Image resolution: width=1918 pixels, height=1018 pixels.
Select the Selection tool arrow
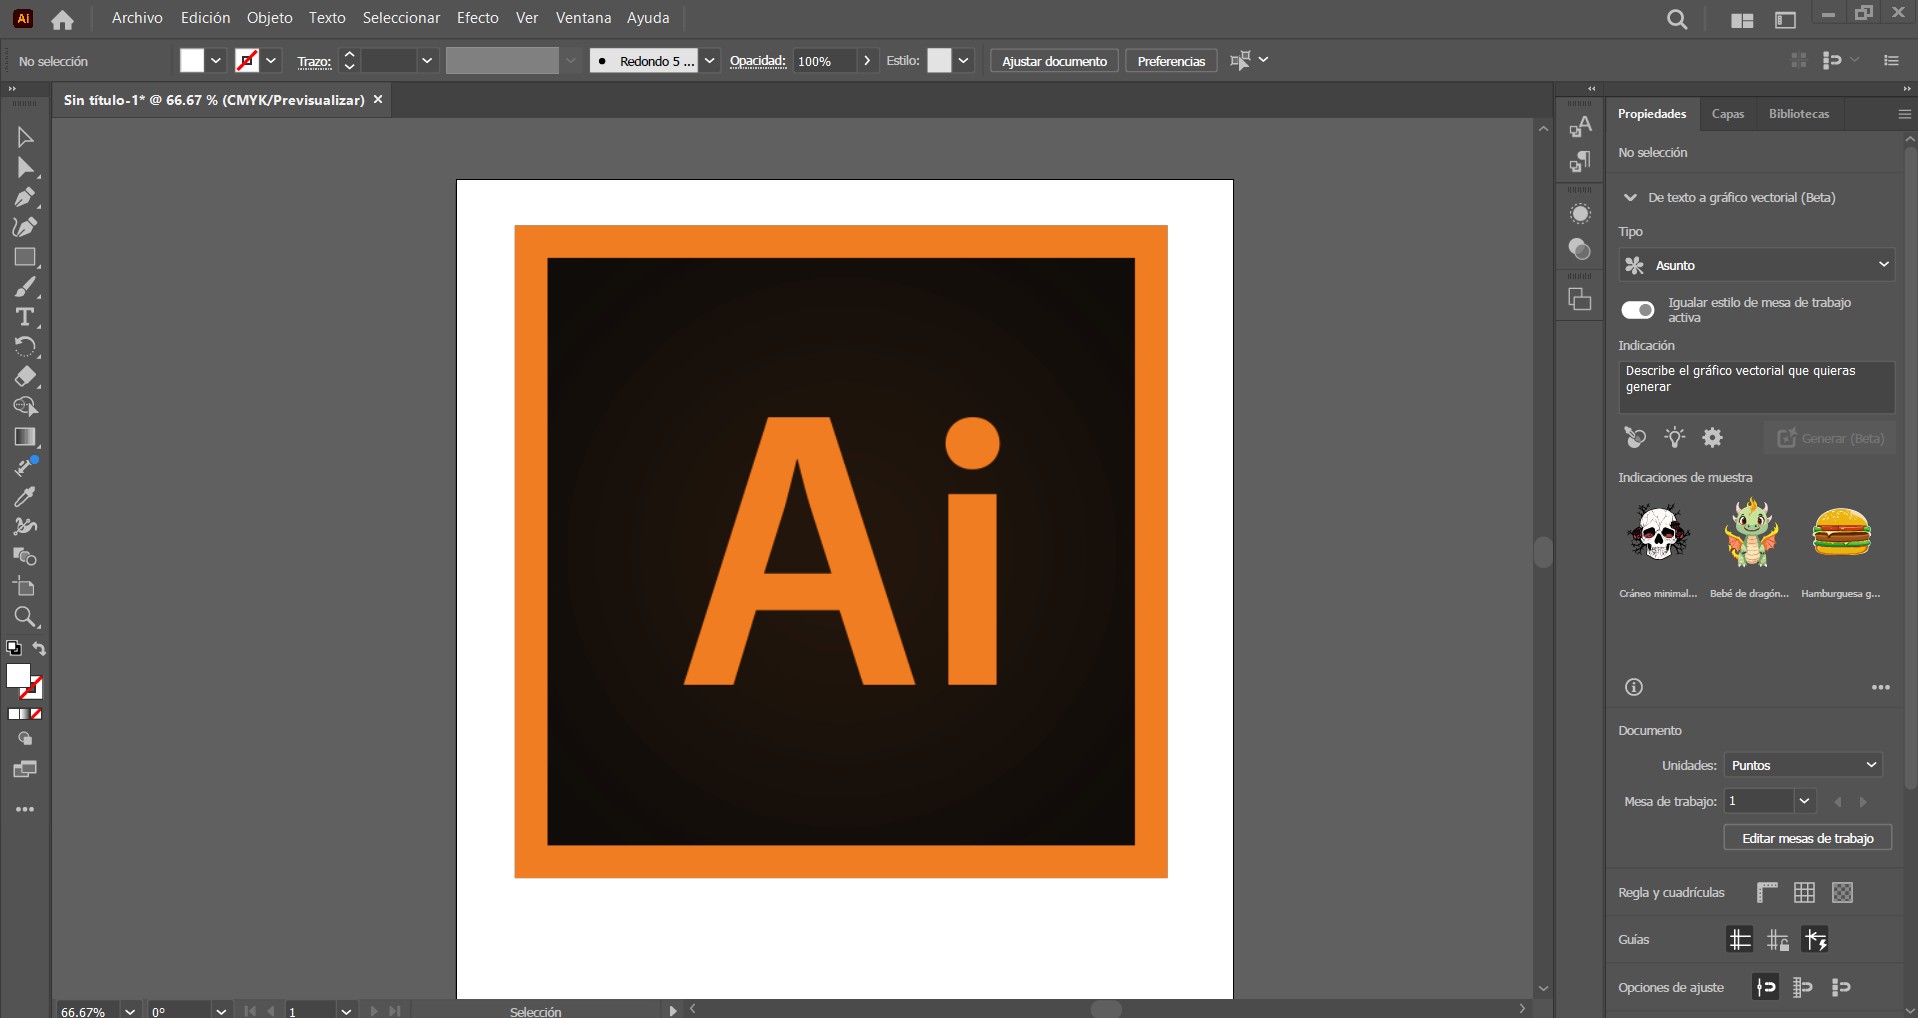pyautogui.click(x=25, y=137)
